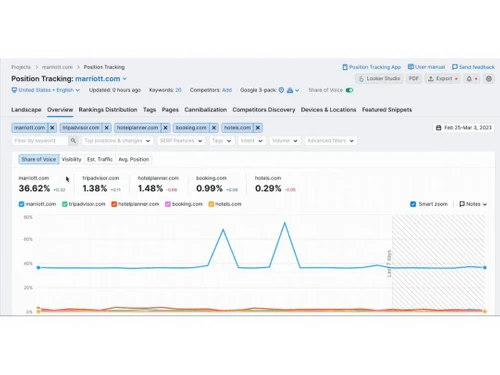This screenshot has height=375, width=500.
Task: Click the Send feedback link
Action: 473,67
